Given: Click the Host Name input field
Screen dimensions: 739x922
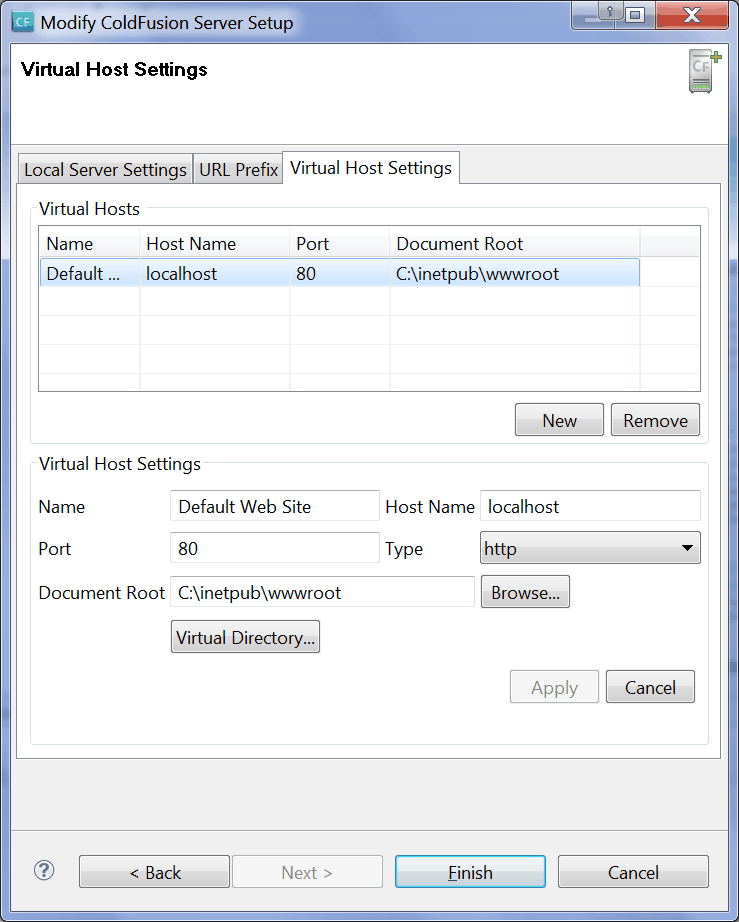Looking at the screenshot, I should (x=590, y=506).
